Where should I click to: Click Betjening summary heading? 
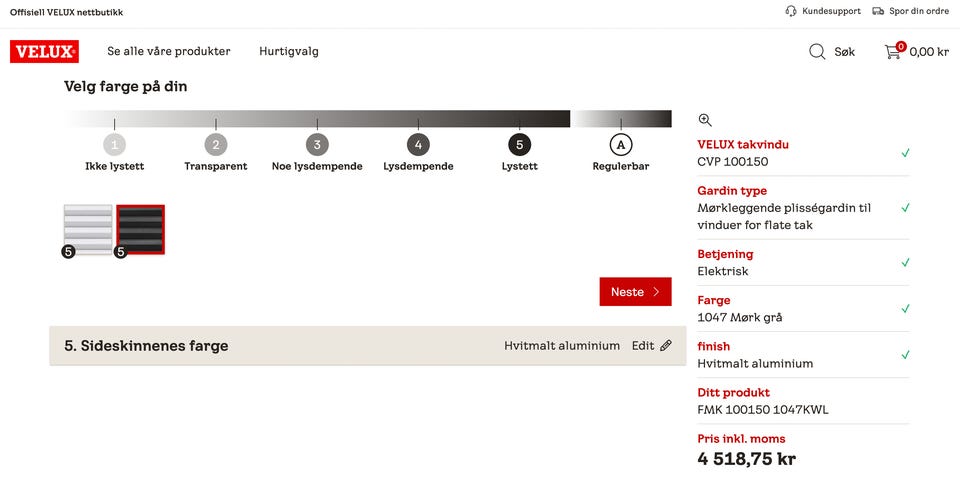725,254
